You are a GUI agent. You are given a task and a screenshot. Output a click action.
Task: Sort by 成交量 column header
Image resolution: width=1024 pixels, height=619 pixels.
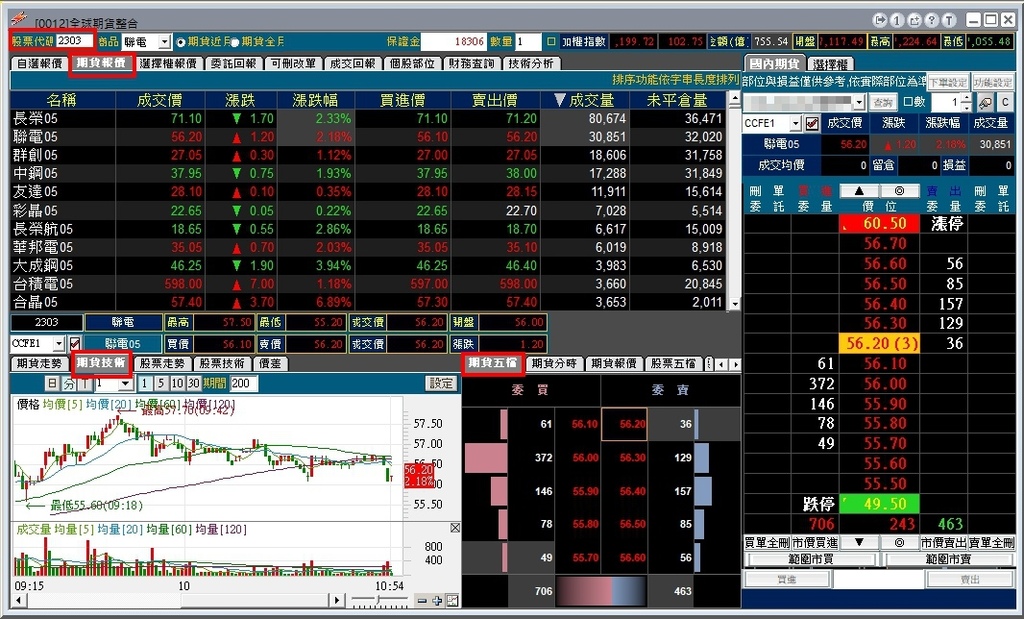tap(584, 100)
